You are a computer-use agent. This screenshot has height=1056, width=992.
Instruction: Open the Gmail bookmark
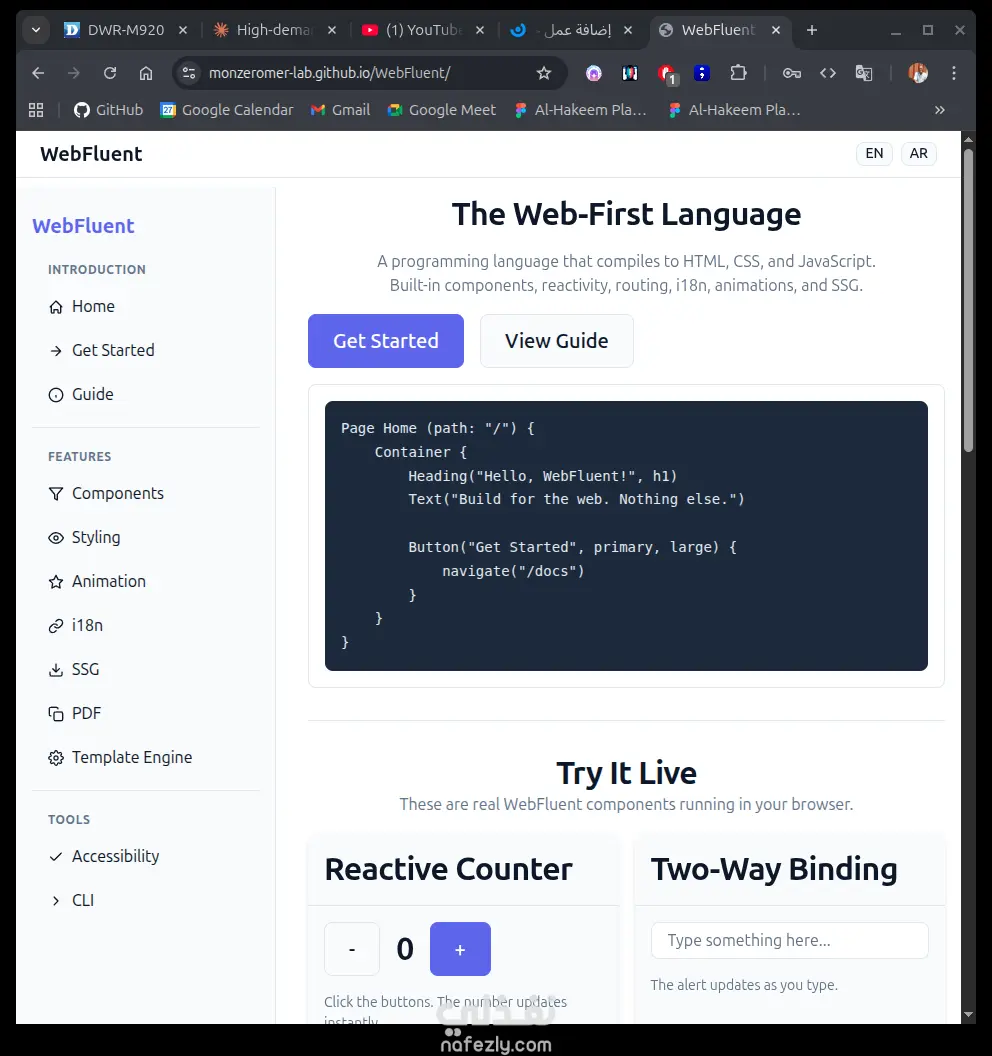click(341, 110)
